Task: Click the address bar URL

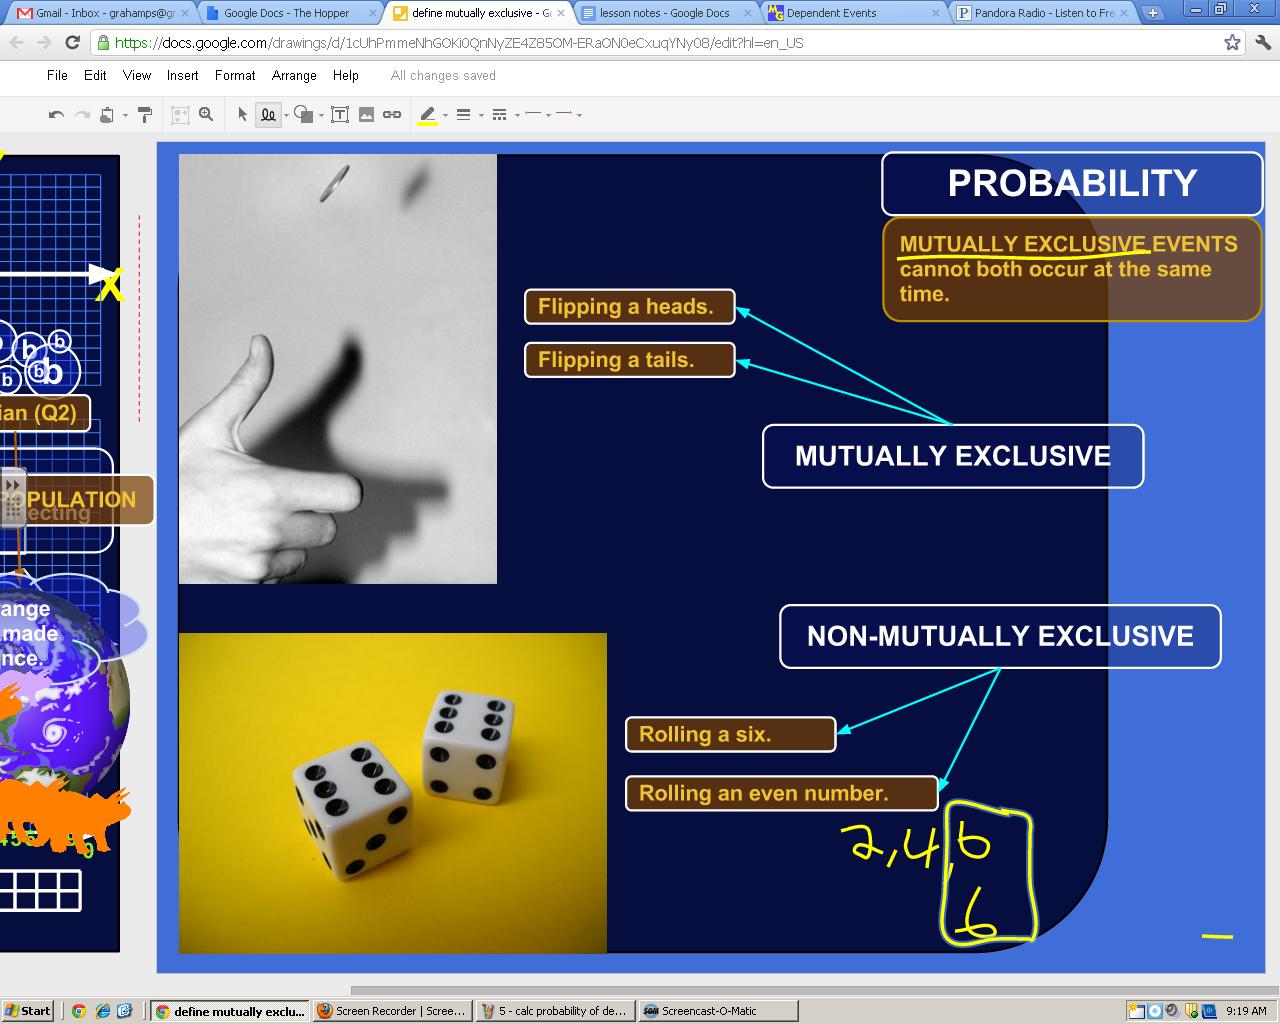Action: (459, 43)
